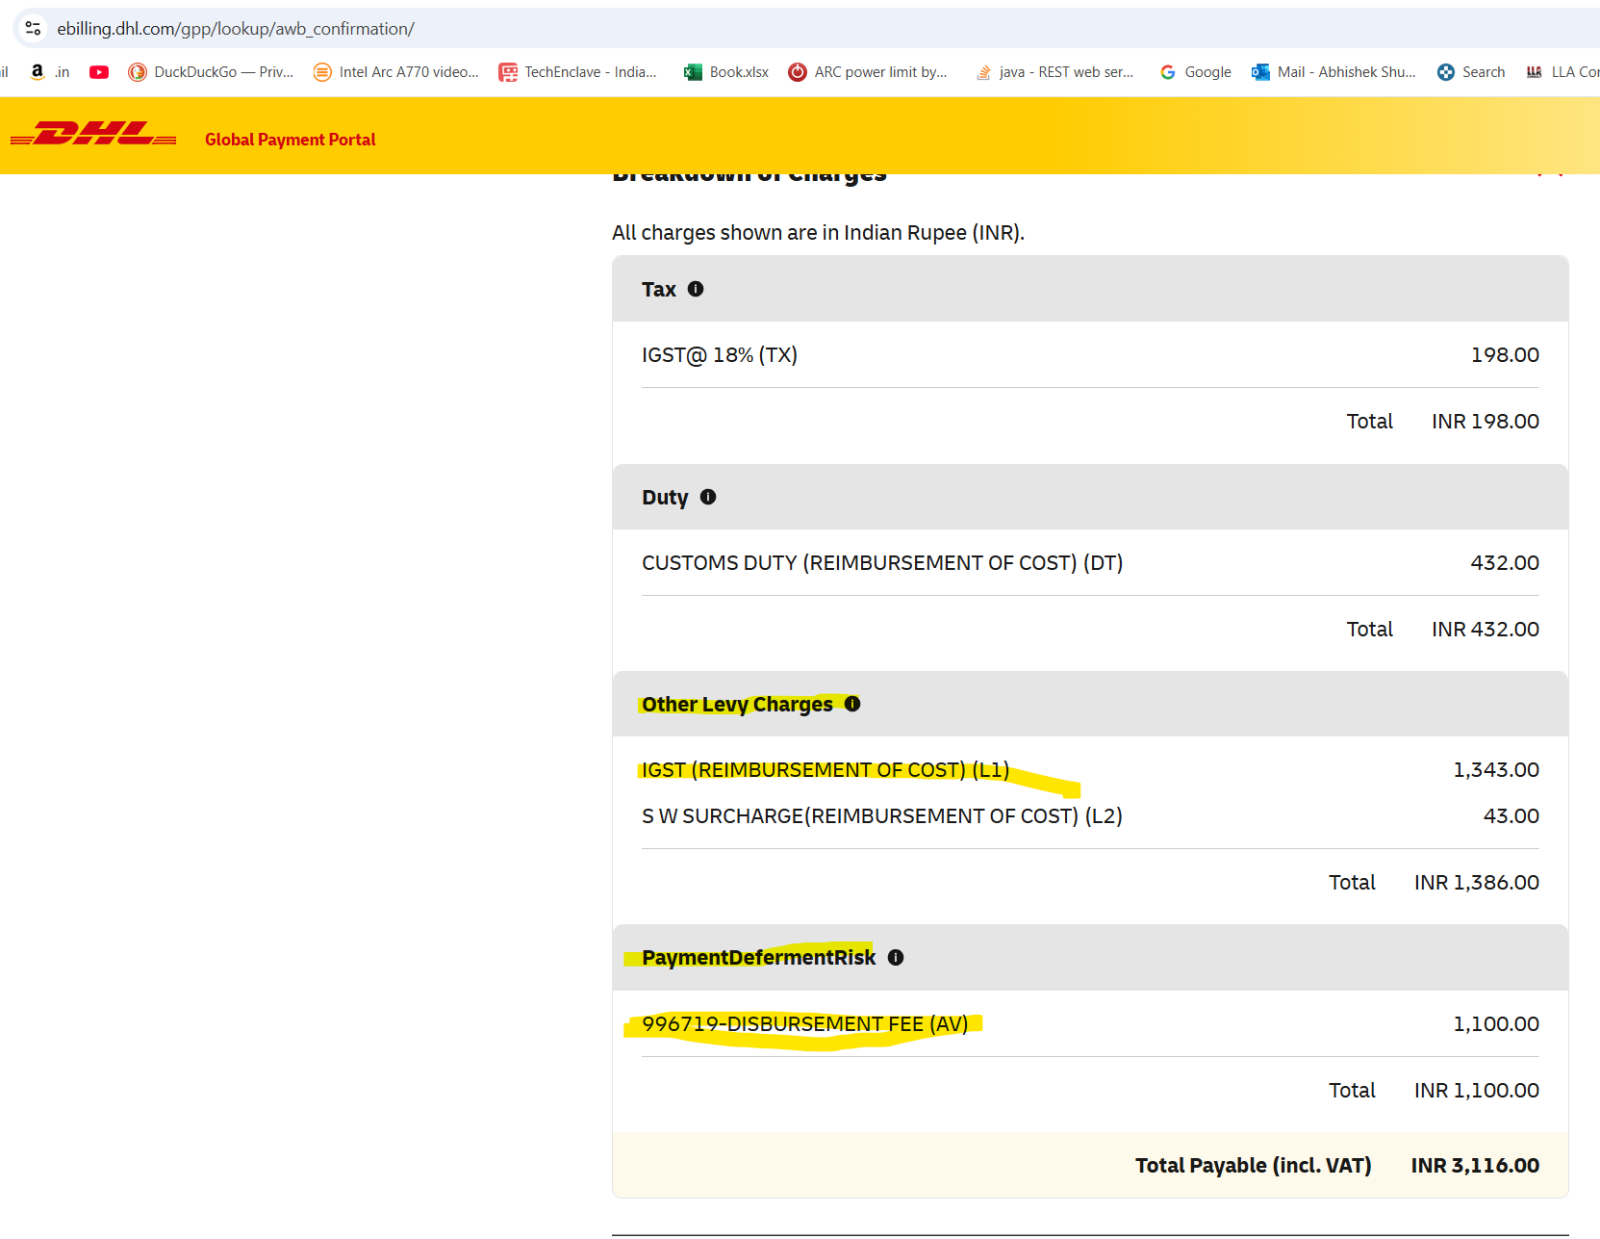Screen dimensions: 1600x1239
Task: Show info tooltip for Duty section
Action: coord(708,497)
